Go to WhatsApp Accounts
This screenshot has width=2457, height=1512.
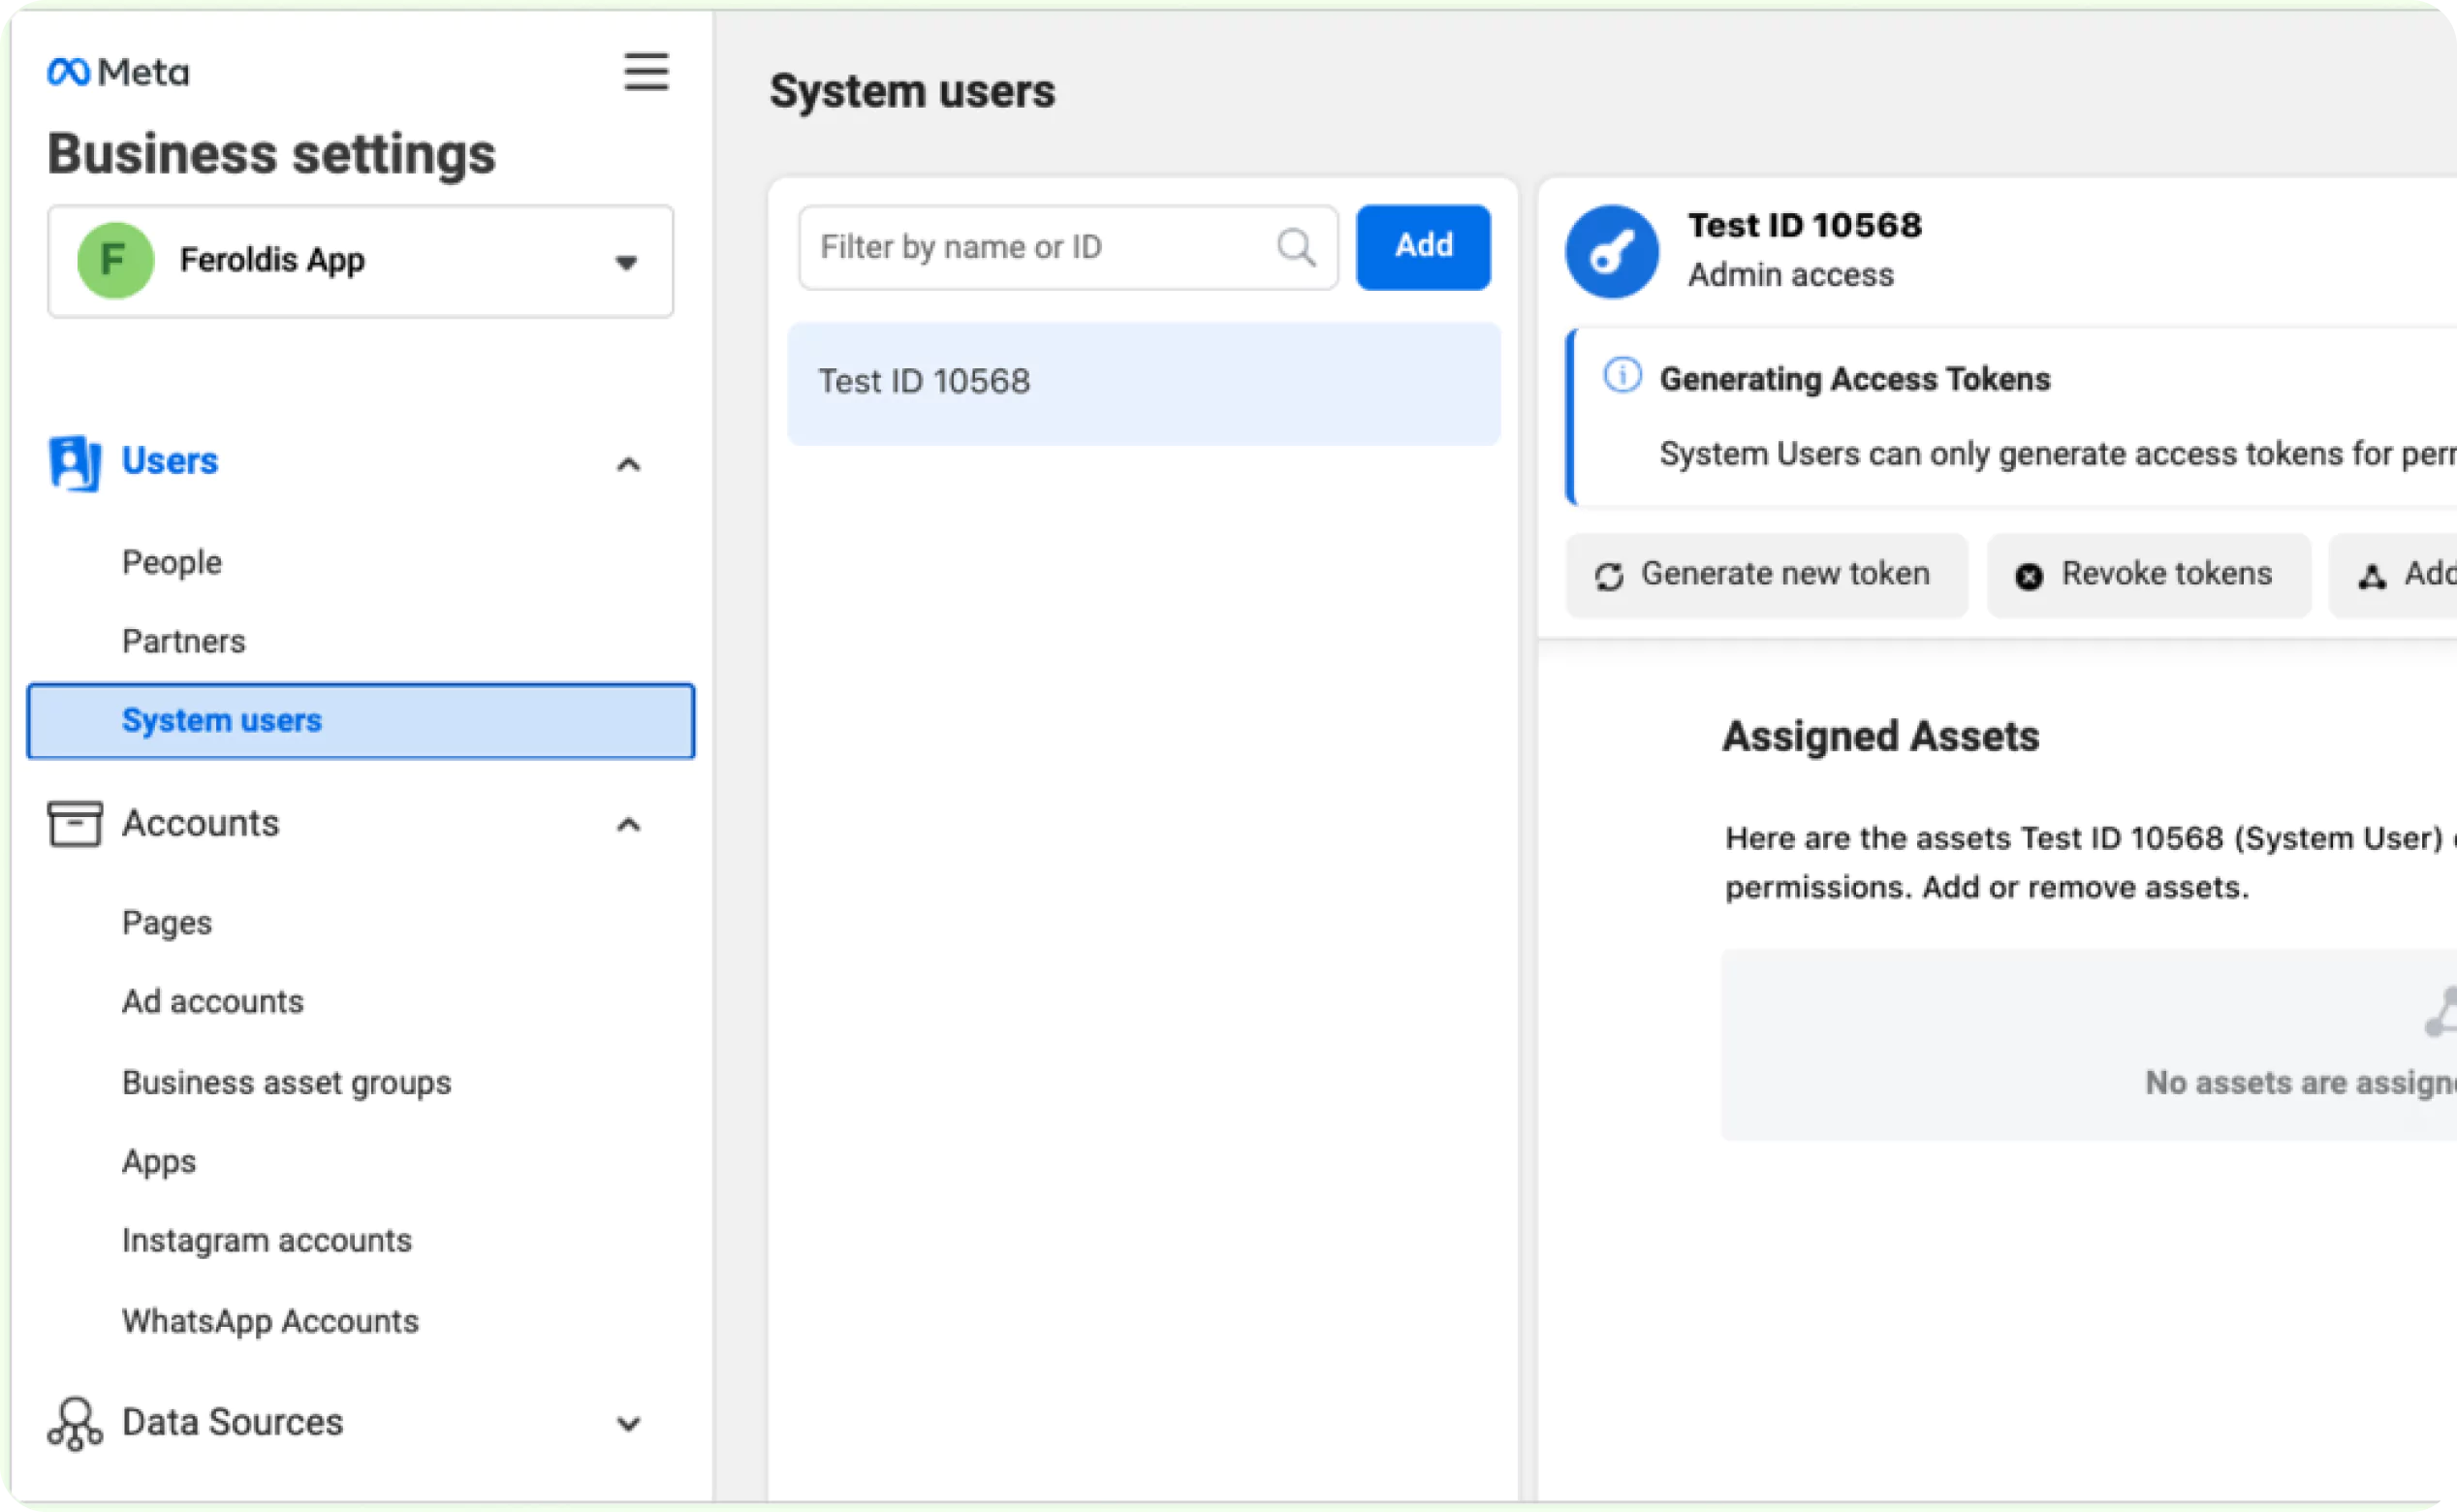click(x=270, y=1322)
